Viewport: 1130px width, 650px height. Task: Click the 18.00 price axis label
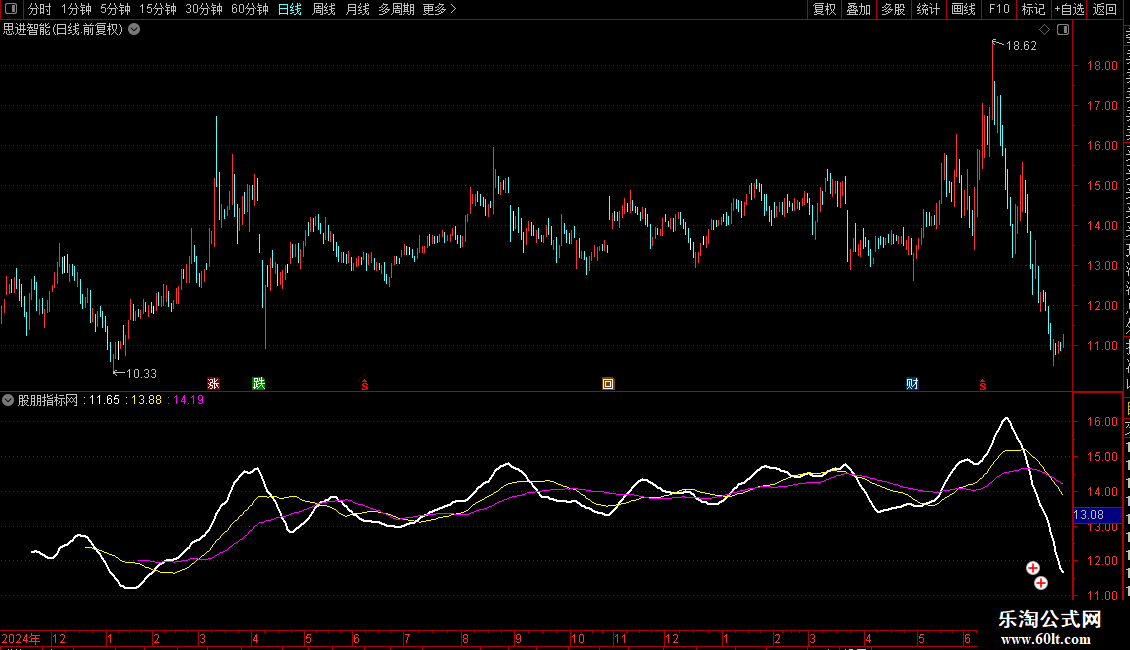[1102, 66]
